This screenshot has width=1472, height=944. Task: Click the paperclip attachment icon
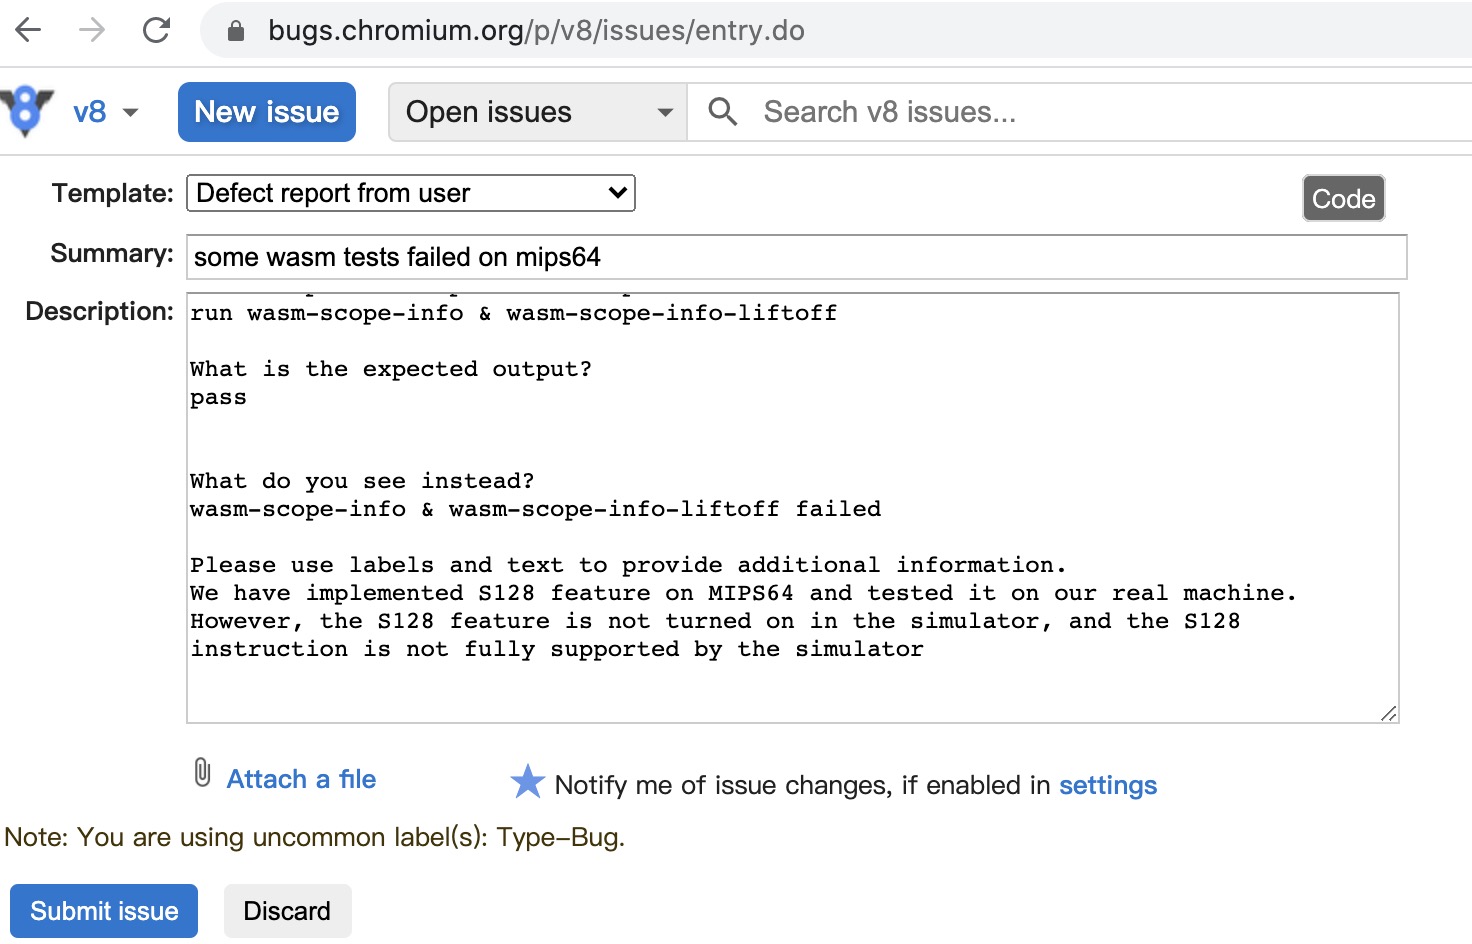(x=202, y=773)
